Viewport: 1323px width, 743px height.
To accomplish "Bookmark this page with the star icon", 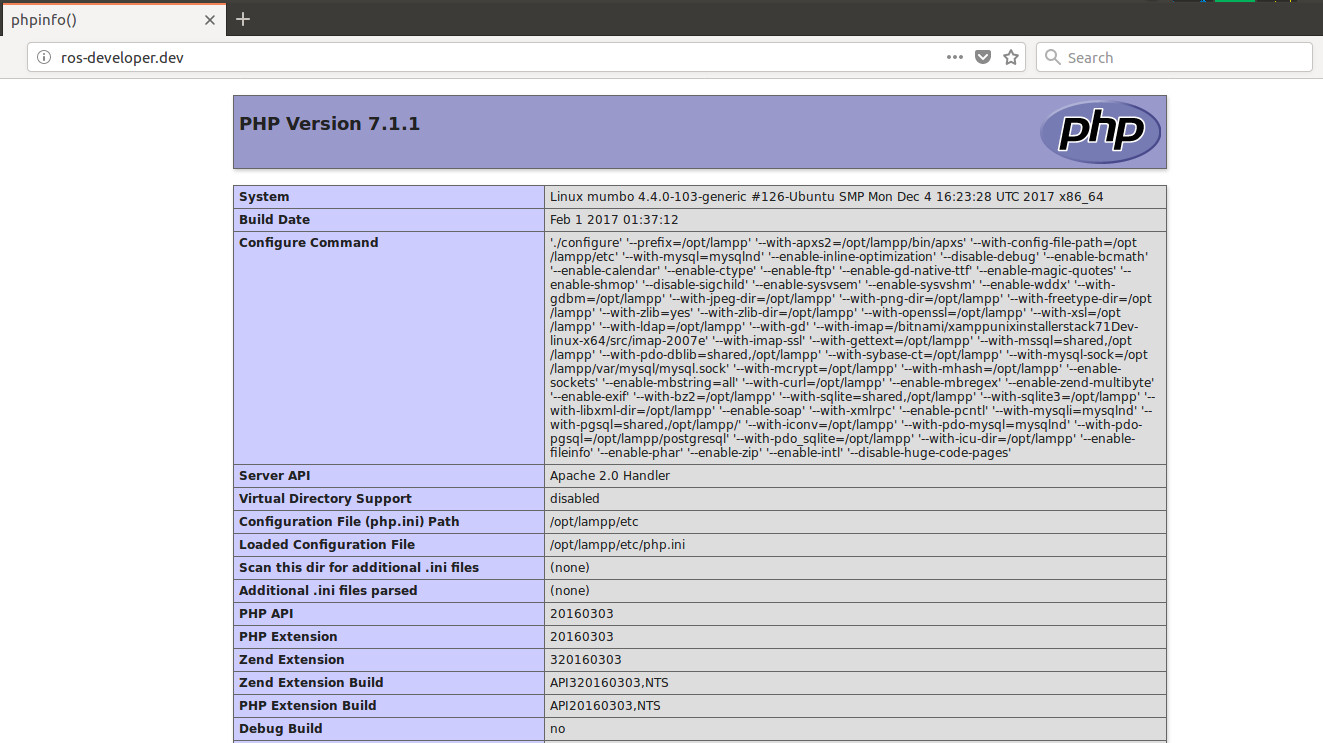I will [x=1011, y=58].
